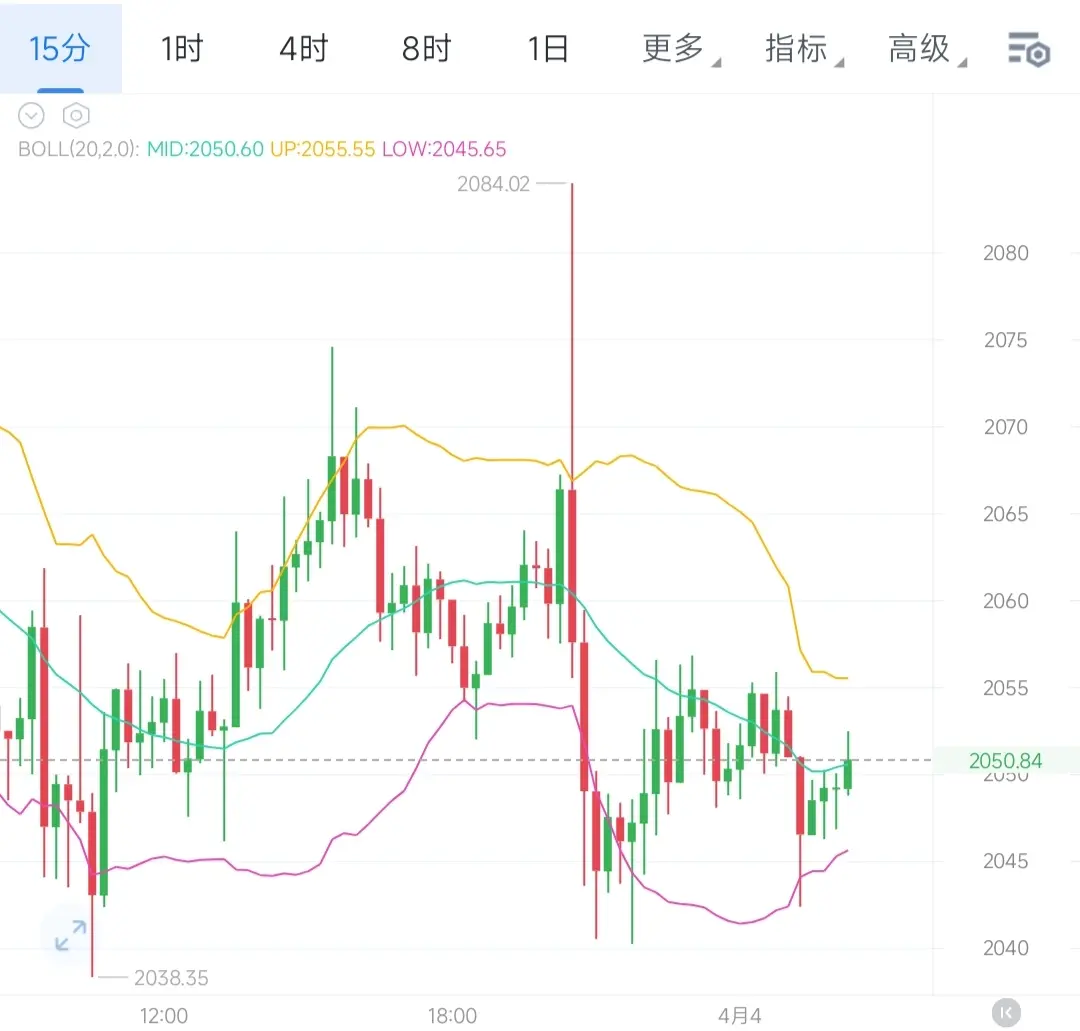Click the 2075 price axis label

pos(1006,340)
